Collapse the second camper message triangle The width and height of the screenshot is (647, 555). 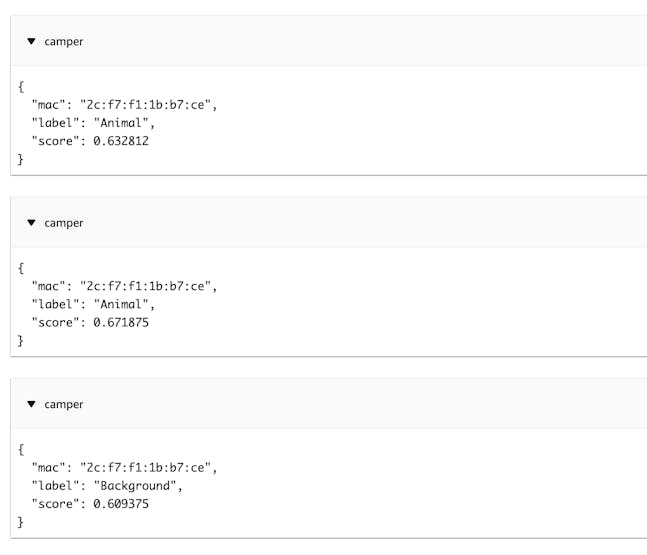(x=31, y=223)
